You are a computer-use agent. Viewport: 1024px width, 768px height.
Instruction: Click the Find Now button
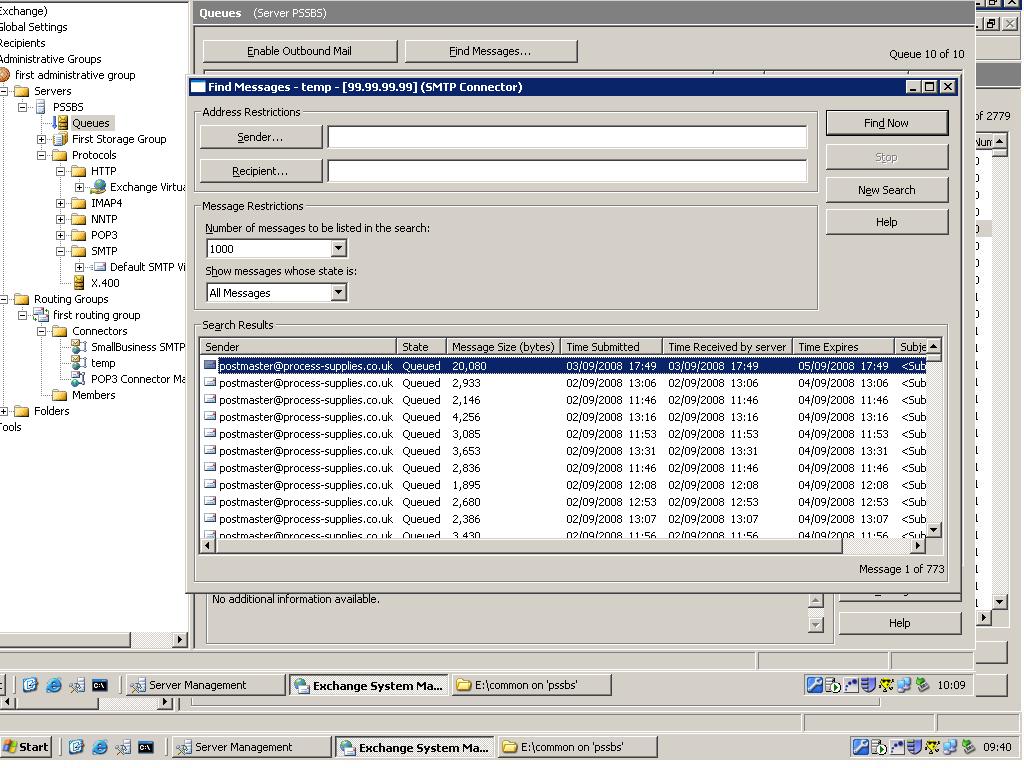[x=886, y=122]
